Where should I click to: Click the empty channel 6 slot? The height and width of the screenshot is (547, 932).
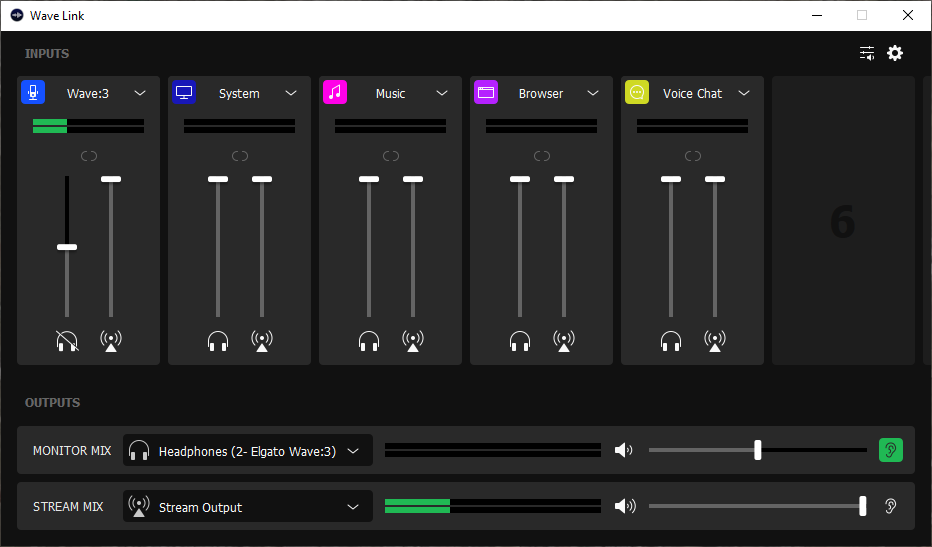[843, 221]
